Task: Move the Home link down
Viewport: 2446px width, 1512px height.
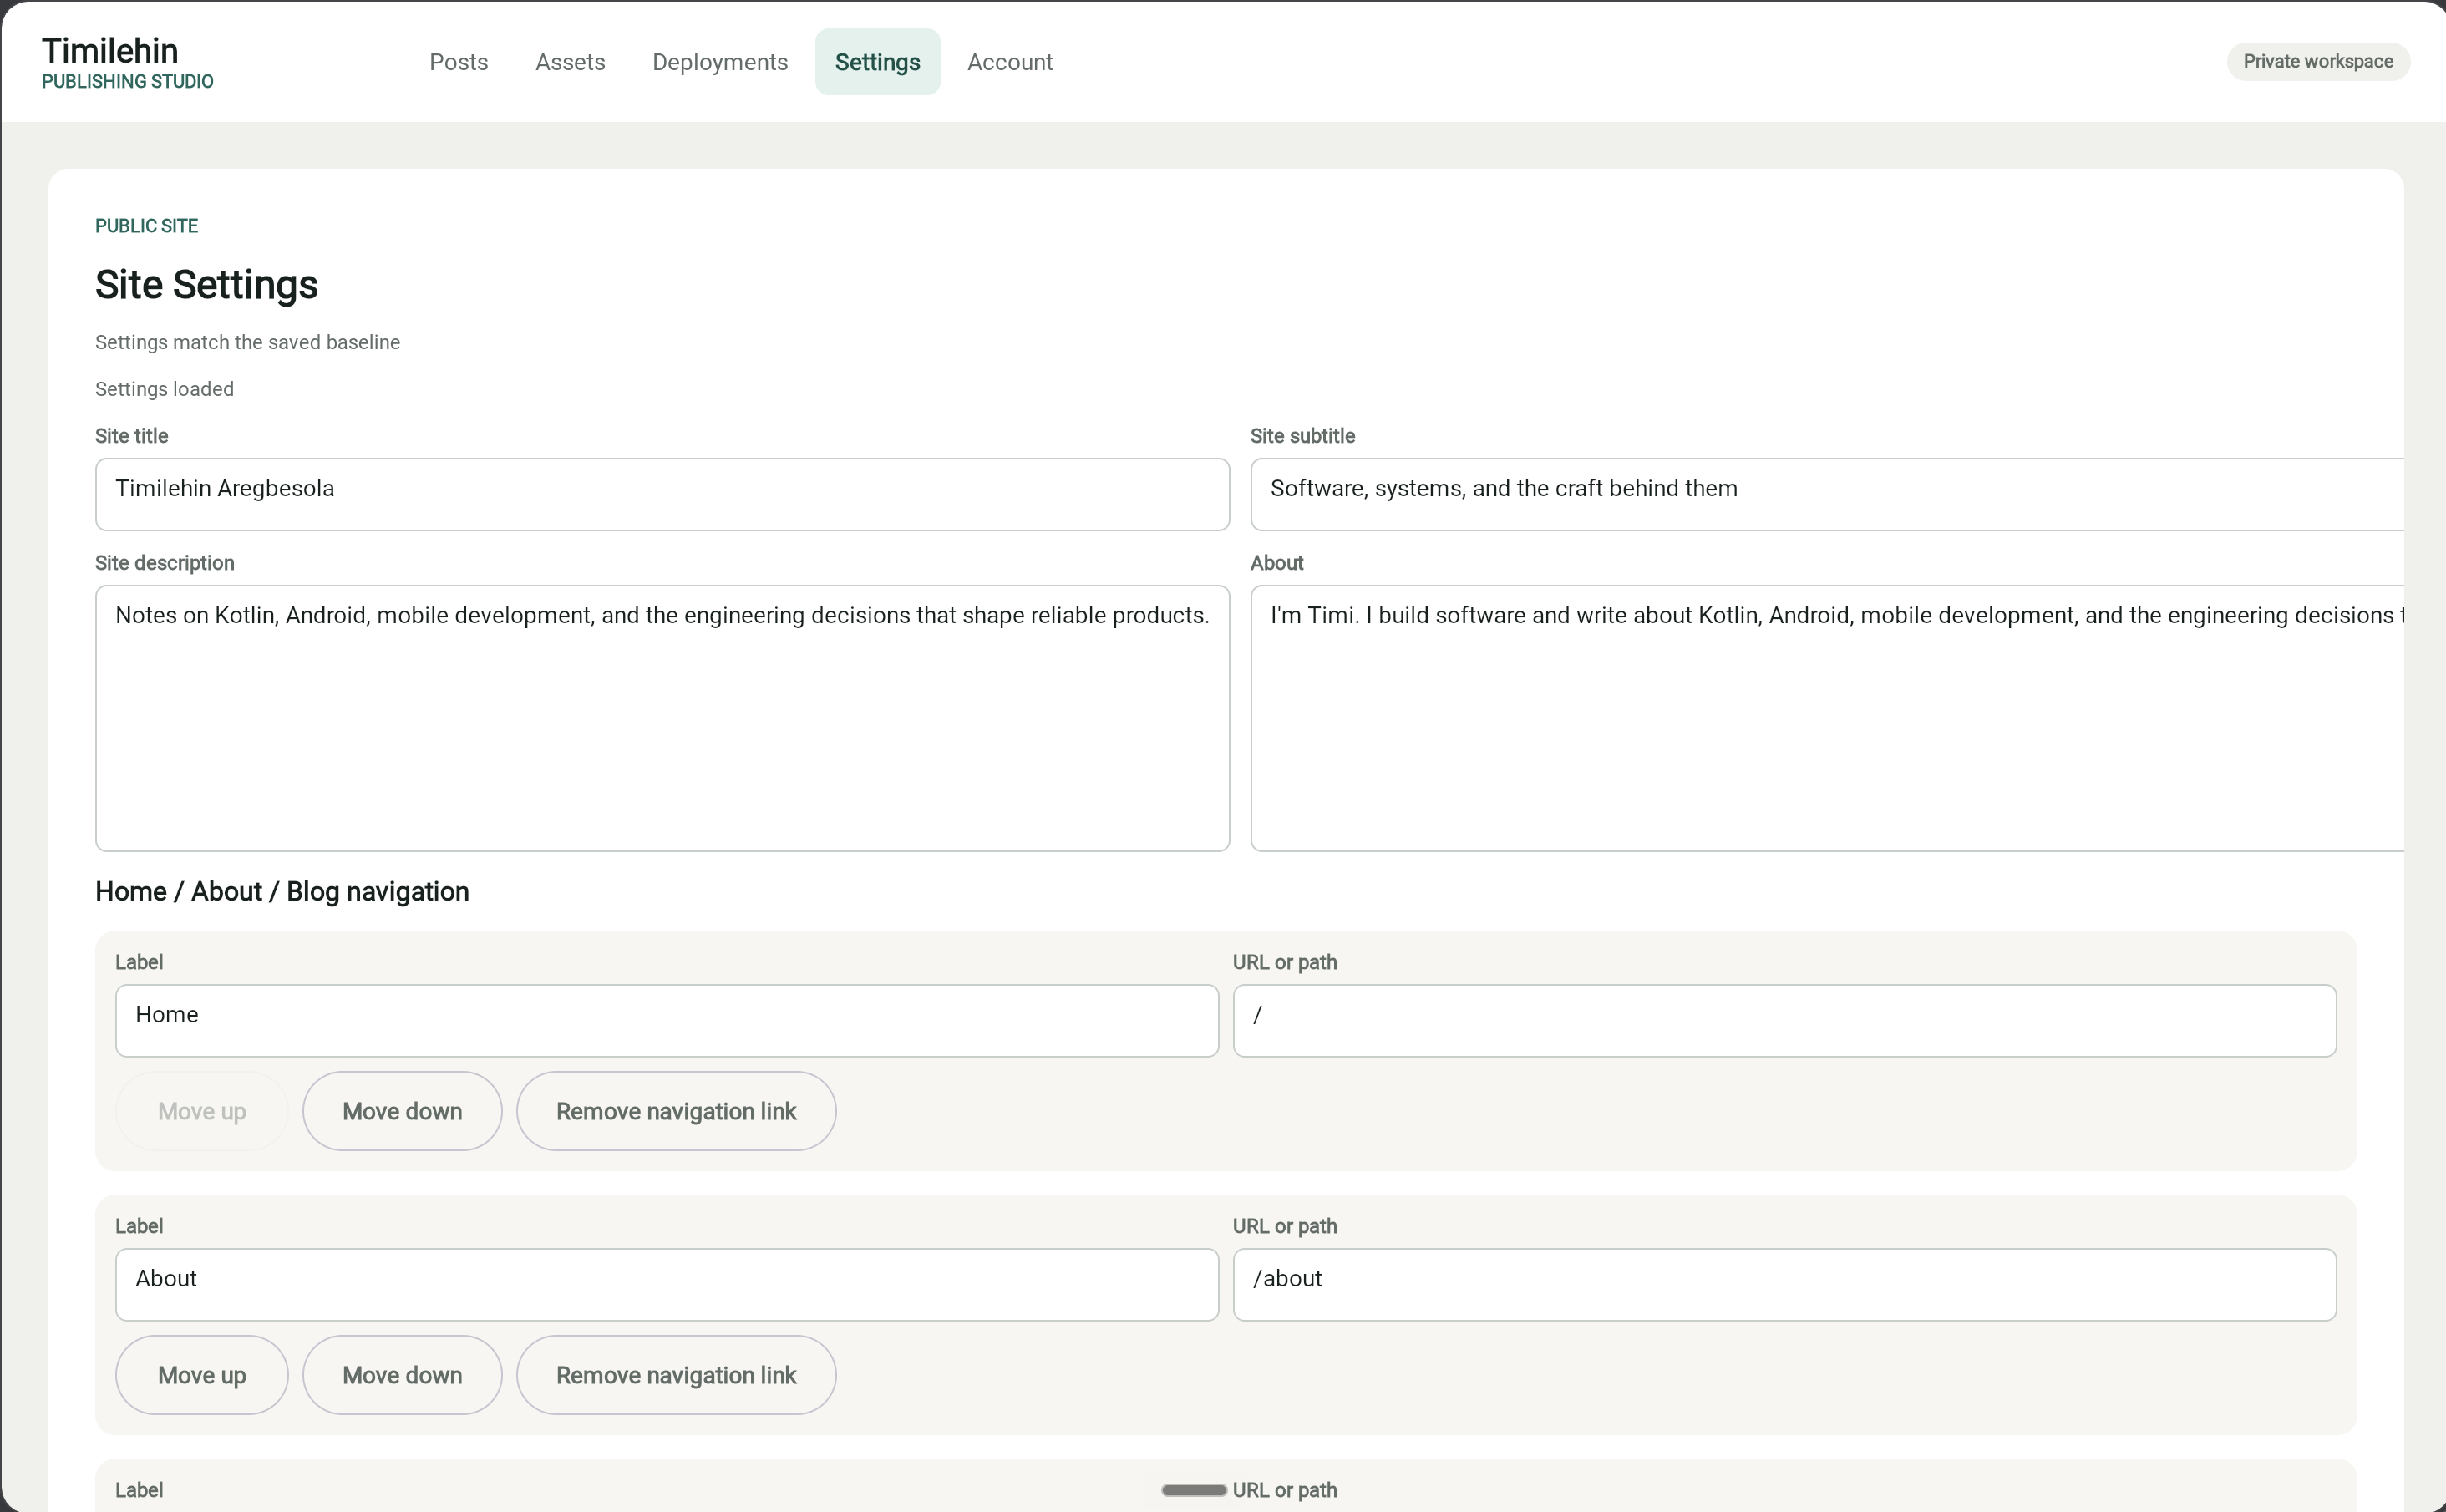Action: point(402,1111)
